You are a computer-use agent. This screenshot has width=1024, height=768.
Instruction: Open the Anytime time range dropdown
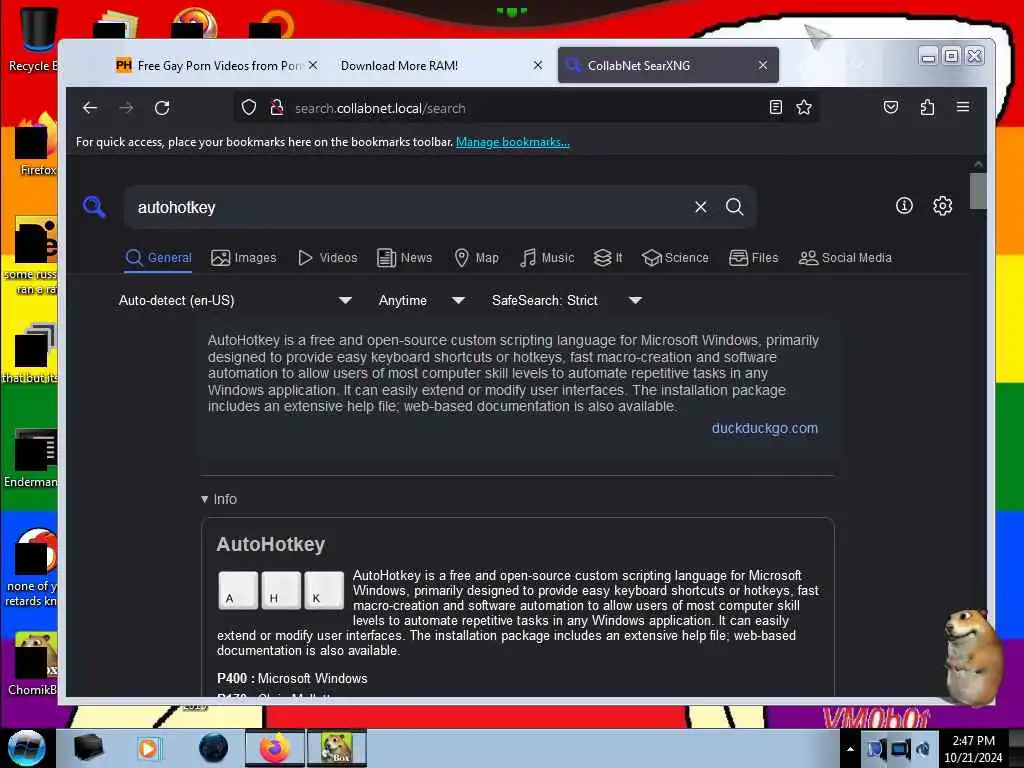(x=421, y=300)
